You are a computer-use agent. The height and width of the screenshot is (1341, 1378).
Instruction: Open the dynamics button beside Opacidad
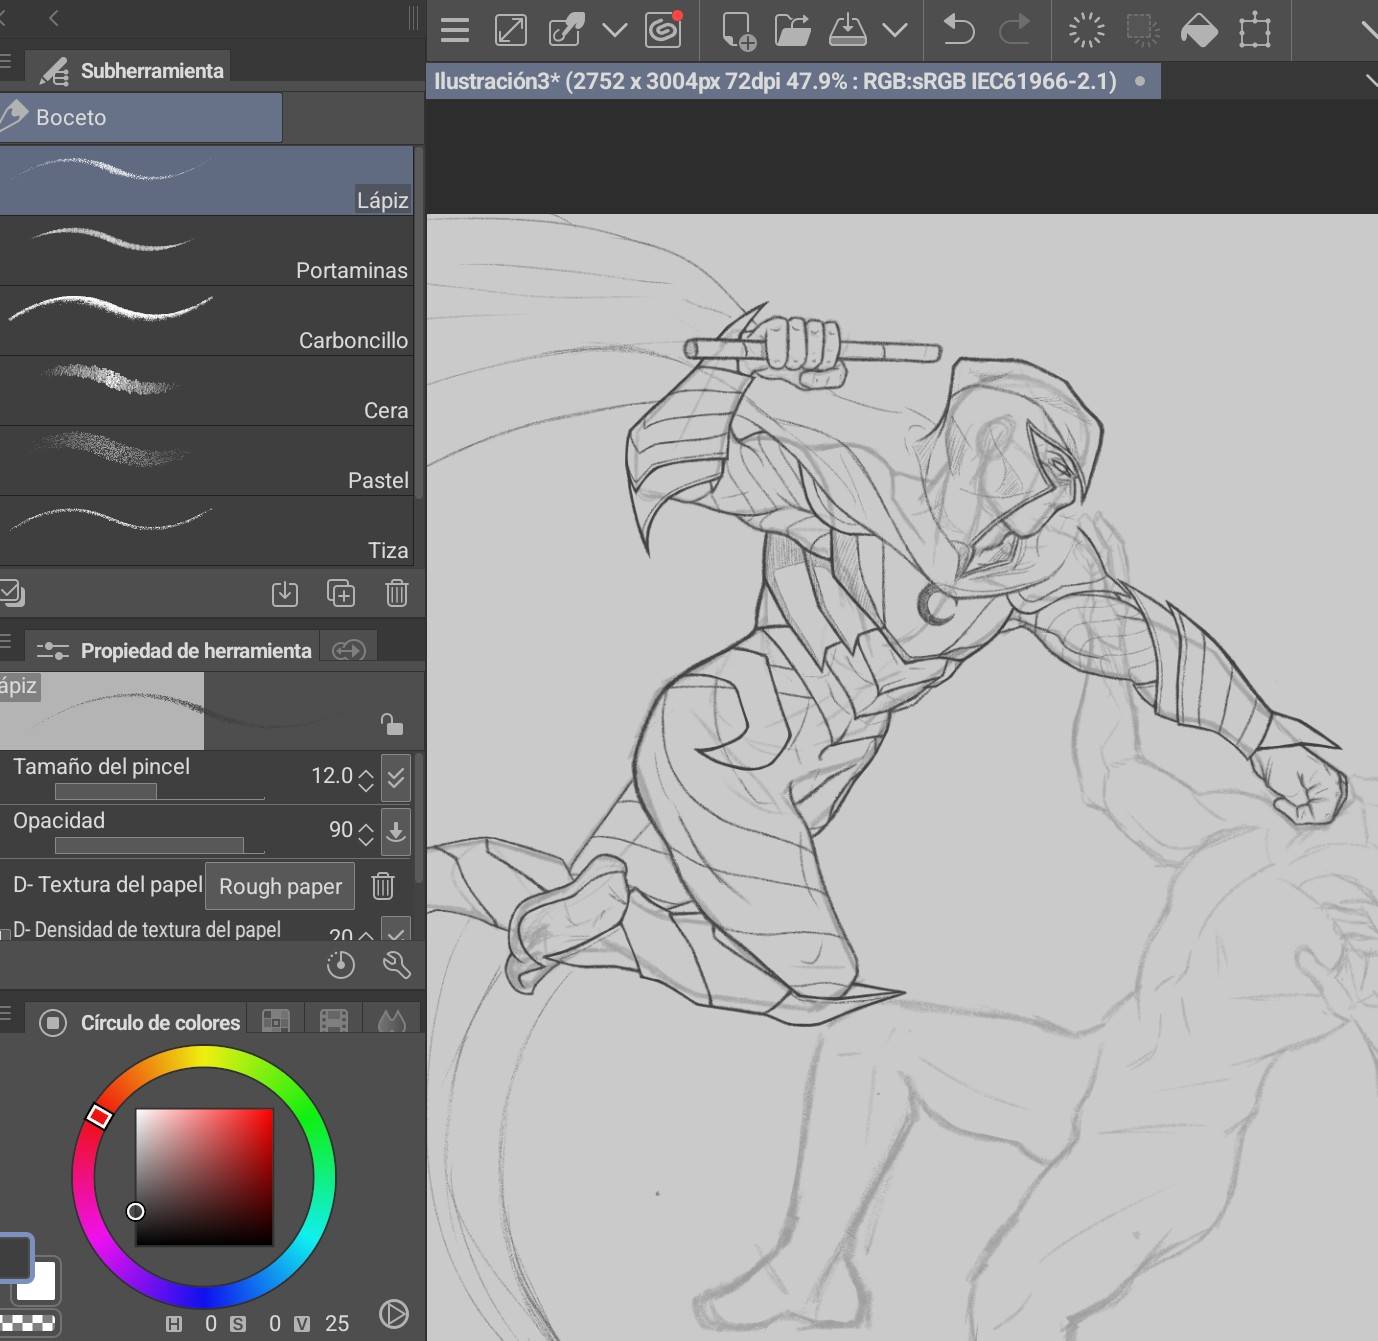(x=396, y=832)
